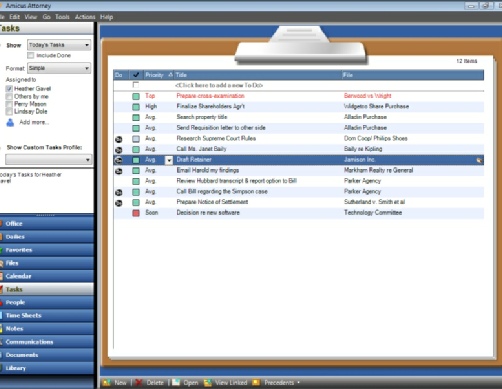Open Precedents dropdown arrow
The height and width of the screenshot is (389, 502).
pyautogui.click(x=298, y=382)
